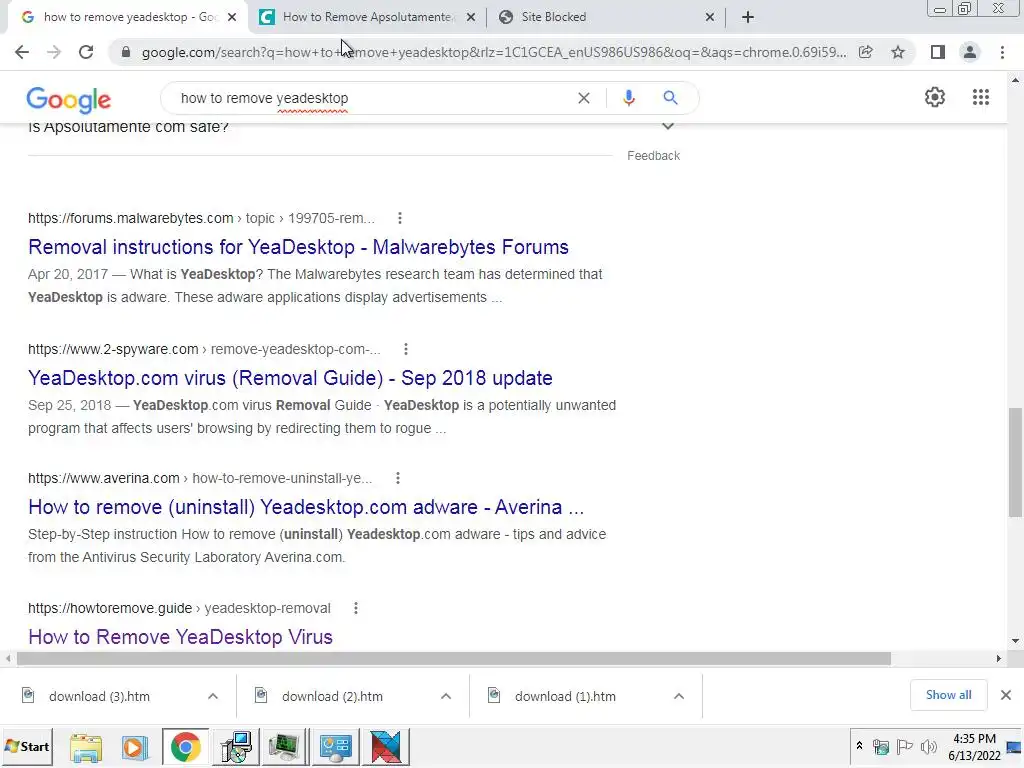Open Windows Explorer from the taskbar
Image resolution: width=1024 pixels, height=768 pixels.
click(86, 746)
